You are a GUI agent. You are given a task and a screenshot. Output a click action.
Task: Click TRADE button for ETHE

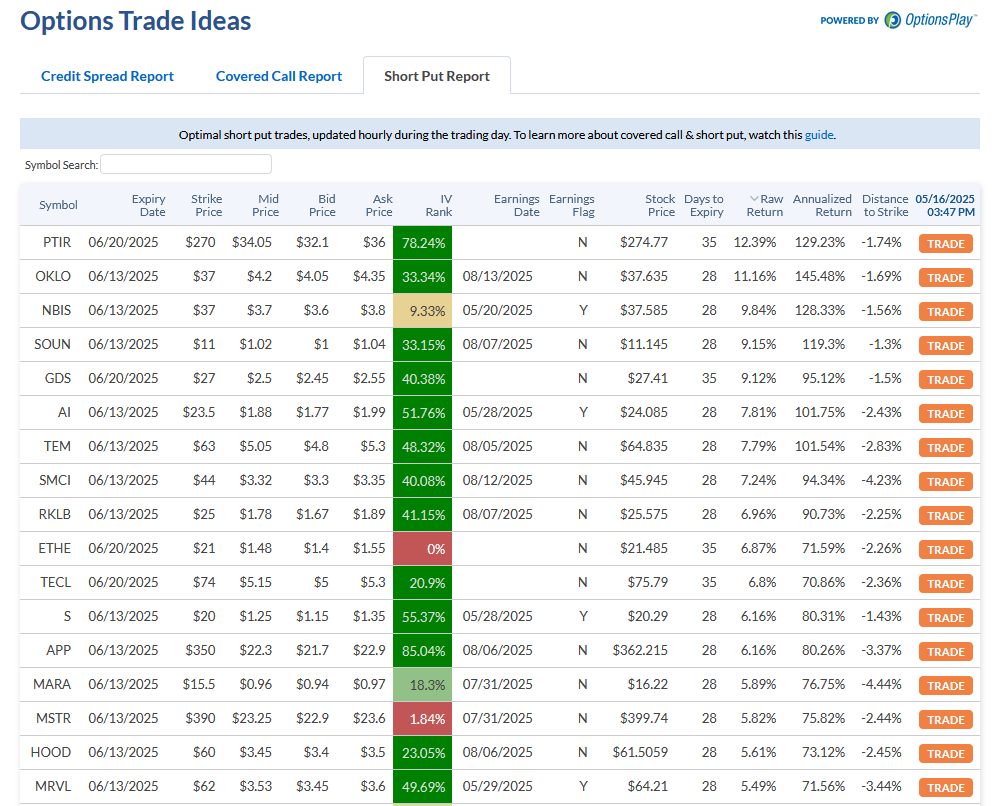[x=946, y=550]
